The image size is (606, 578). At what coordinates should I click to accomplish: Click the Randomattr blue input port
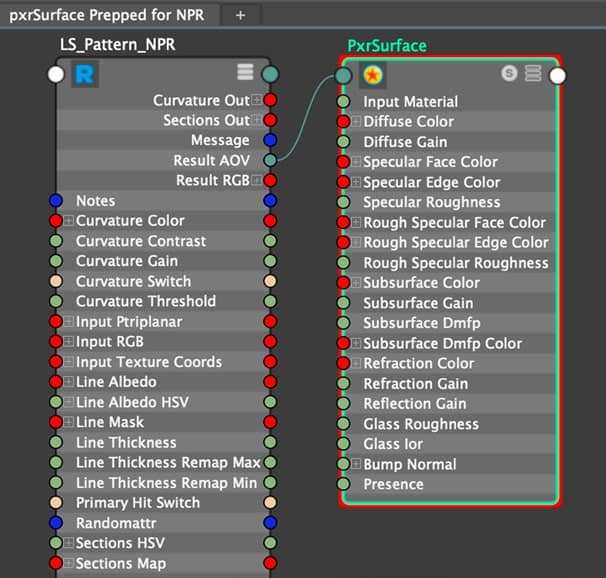56,523
